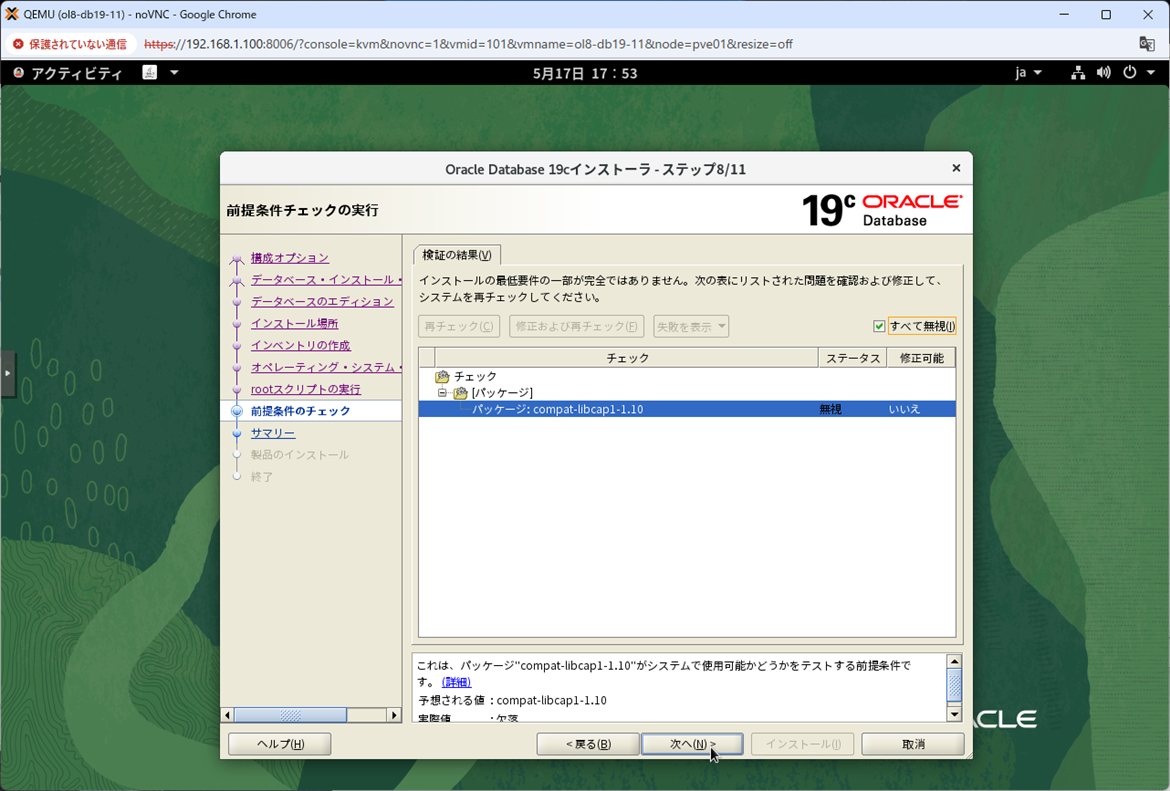Screen dimensions: 1170x791
Task: Open the power menu icon
Action: pos(1130,72)
